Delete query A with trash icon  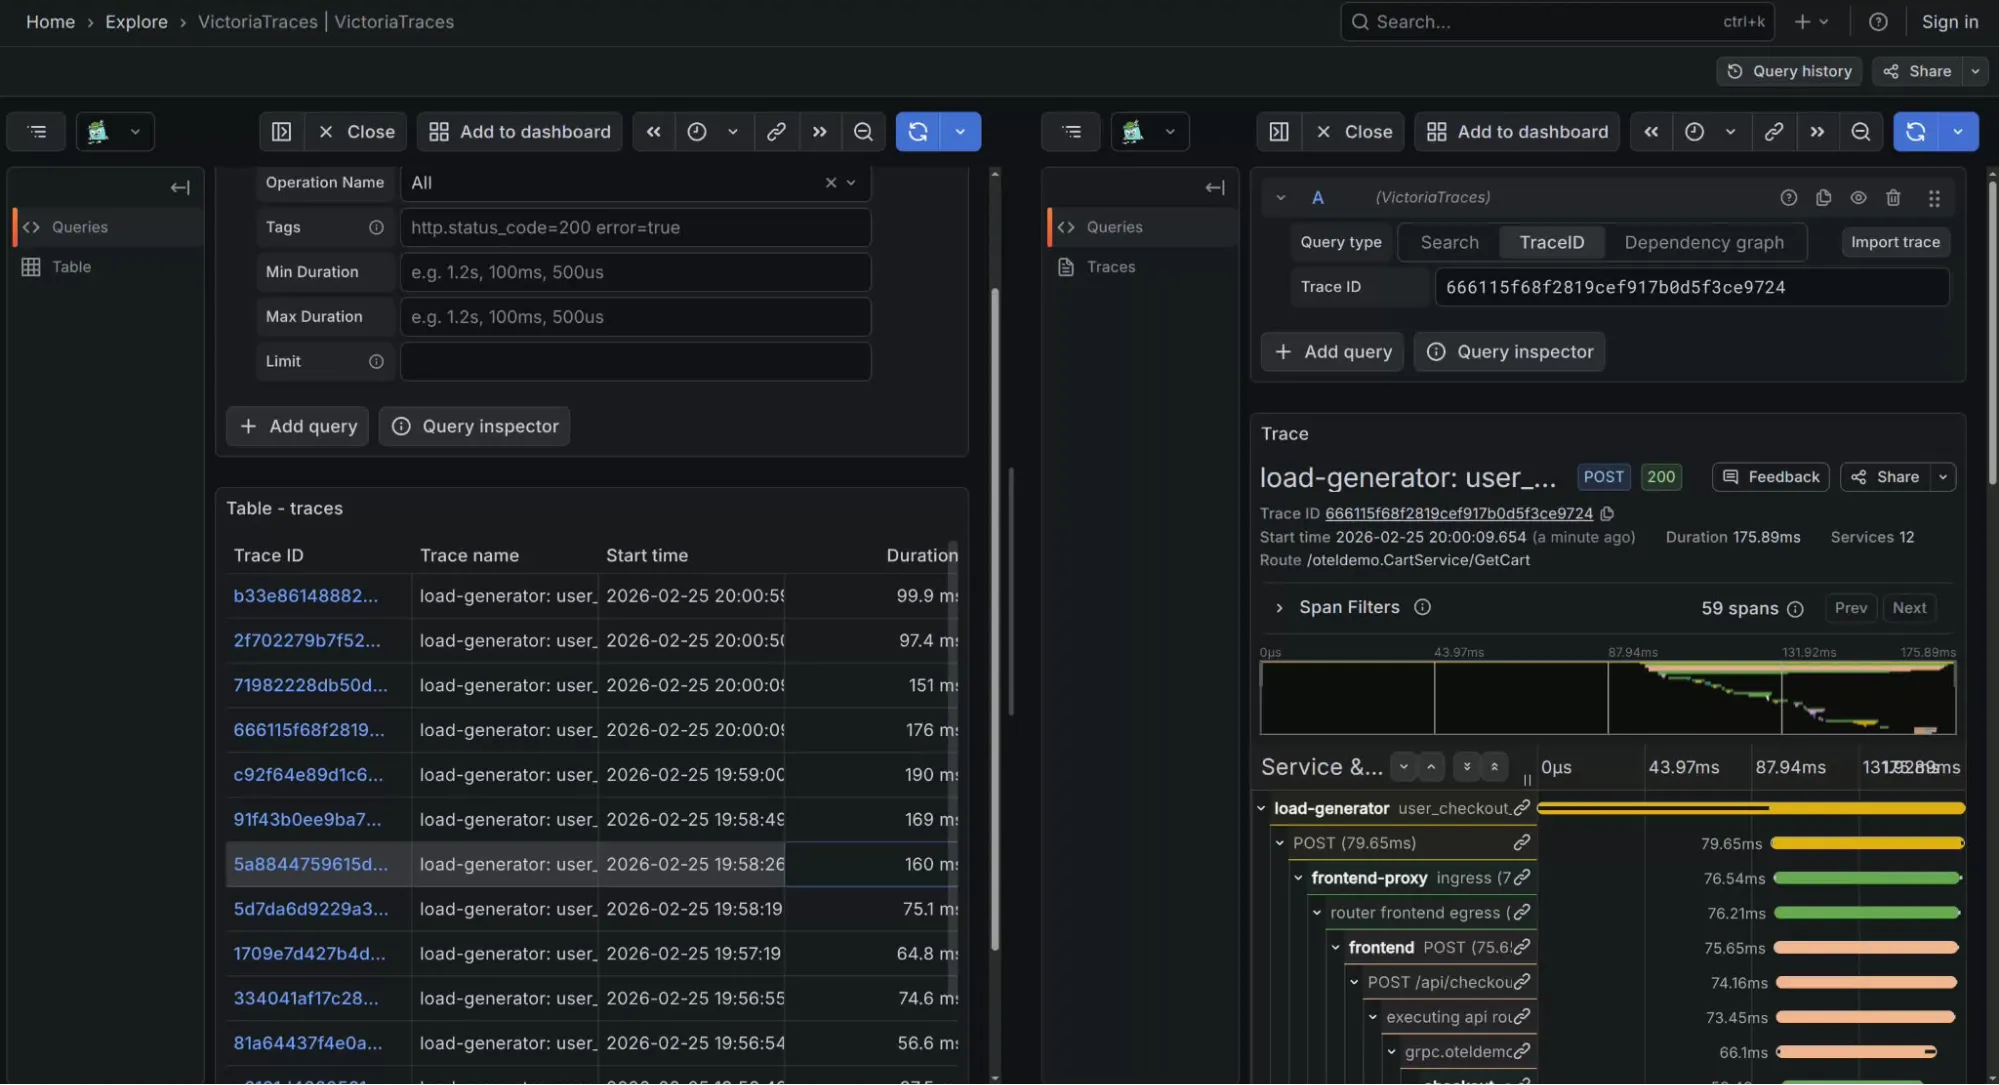point(1893,198)
